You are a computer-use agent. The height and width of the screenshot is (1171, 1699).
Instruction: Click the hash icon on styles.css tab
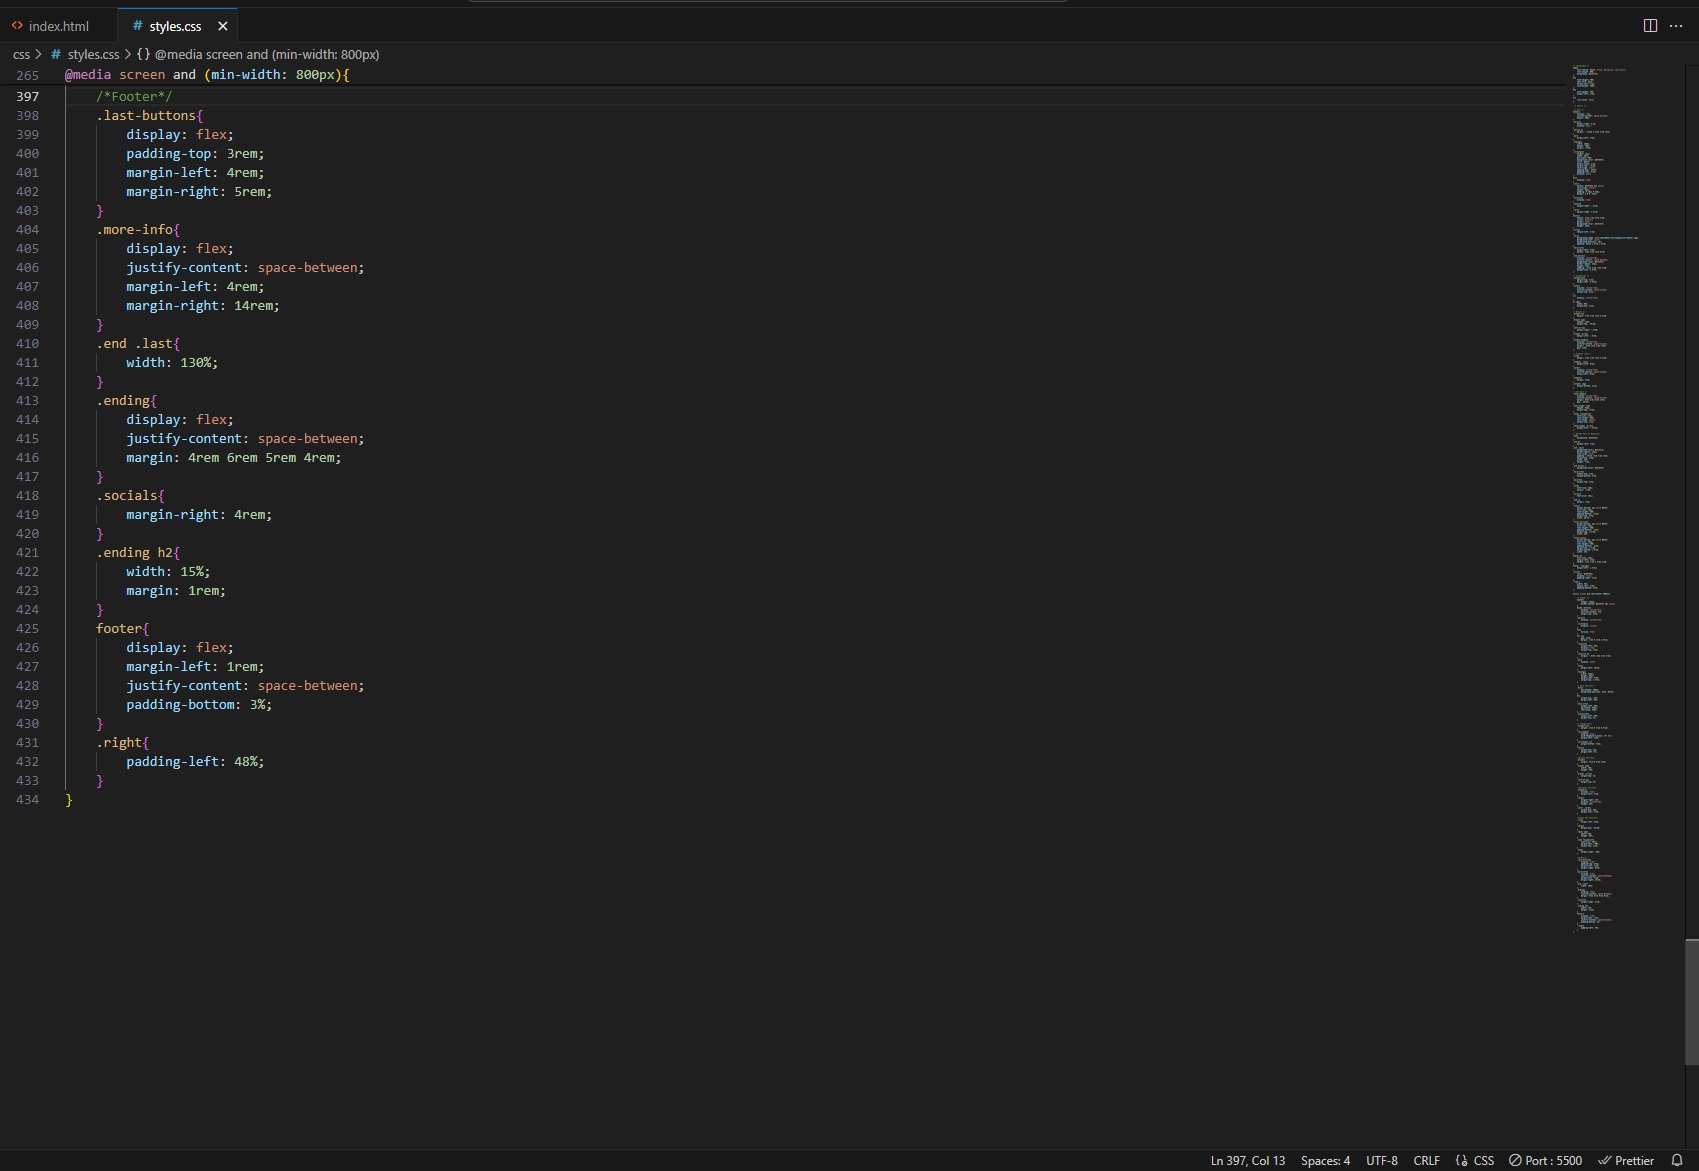point(137,26)
